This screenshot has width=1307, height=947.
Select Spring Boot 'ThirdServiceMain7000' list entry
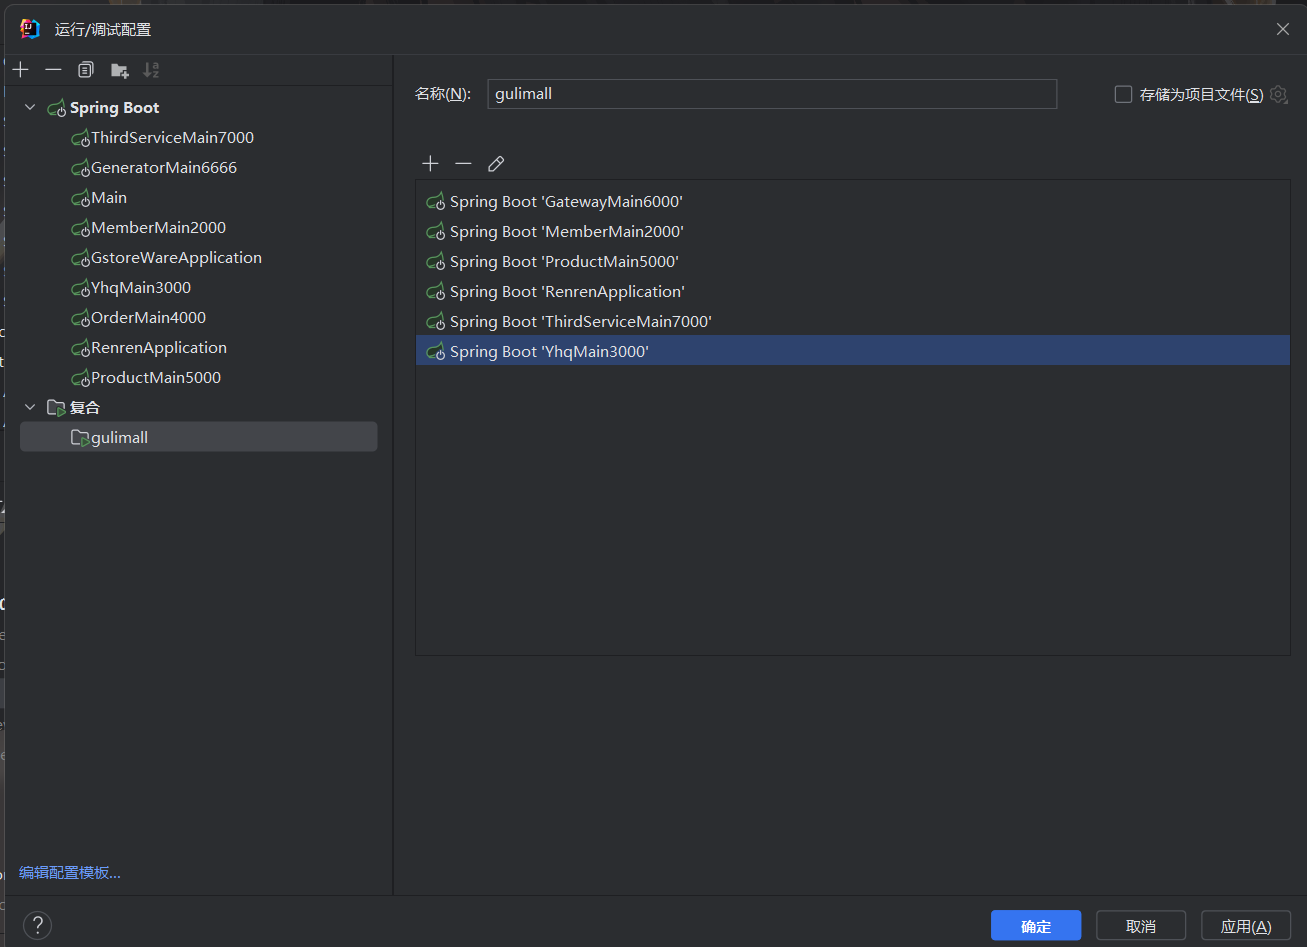tap(852, 321)
